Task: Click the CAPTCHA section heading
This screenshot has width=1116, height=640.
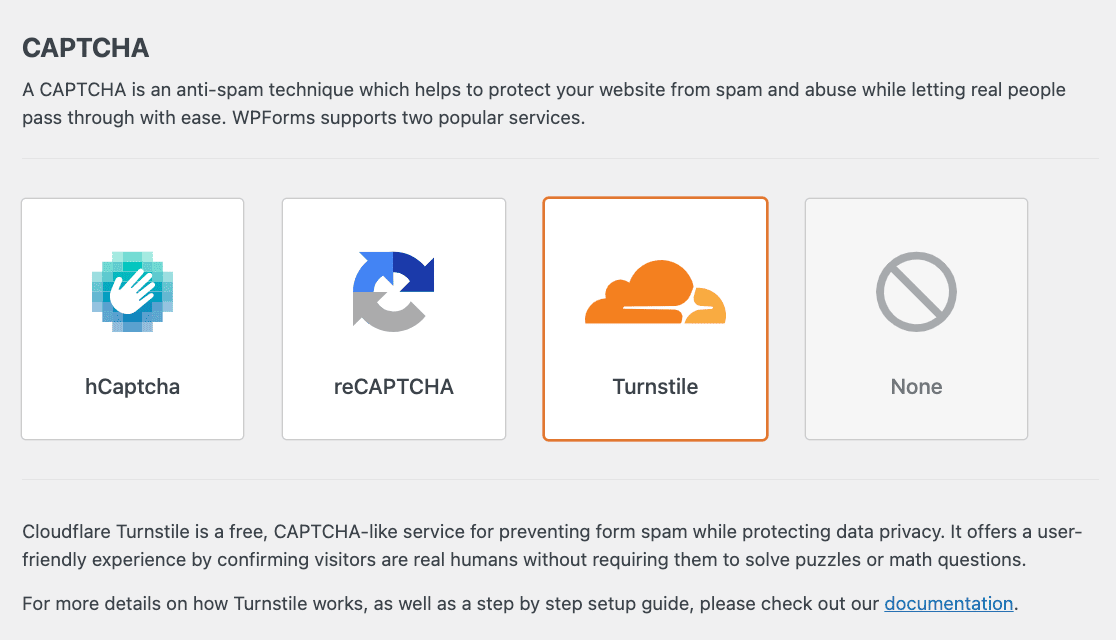Action: (85, 47)
